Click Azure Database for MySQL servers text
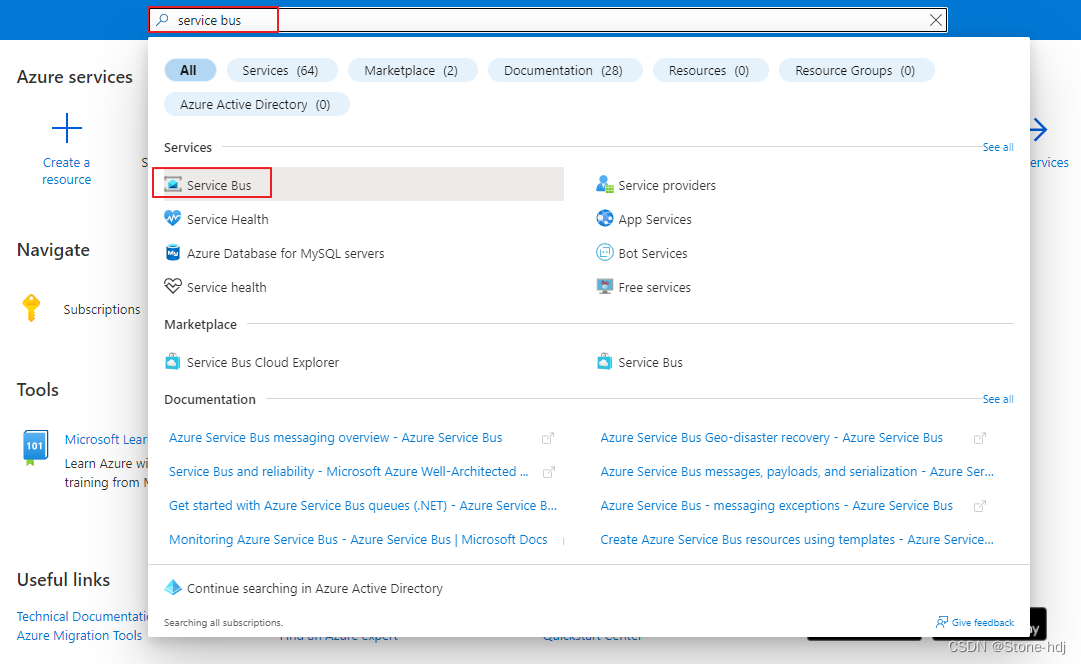This screenshot has width=1081, height=664. [x=285, y=253]
